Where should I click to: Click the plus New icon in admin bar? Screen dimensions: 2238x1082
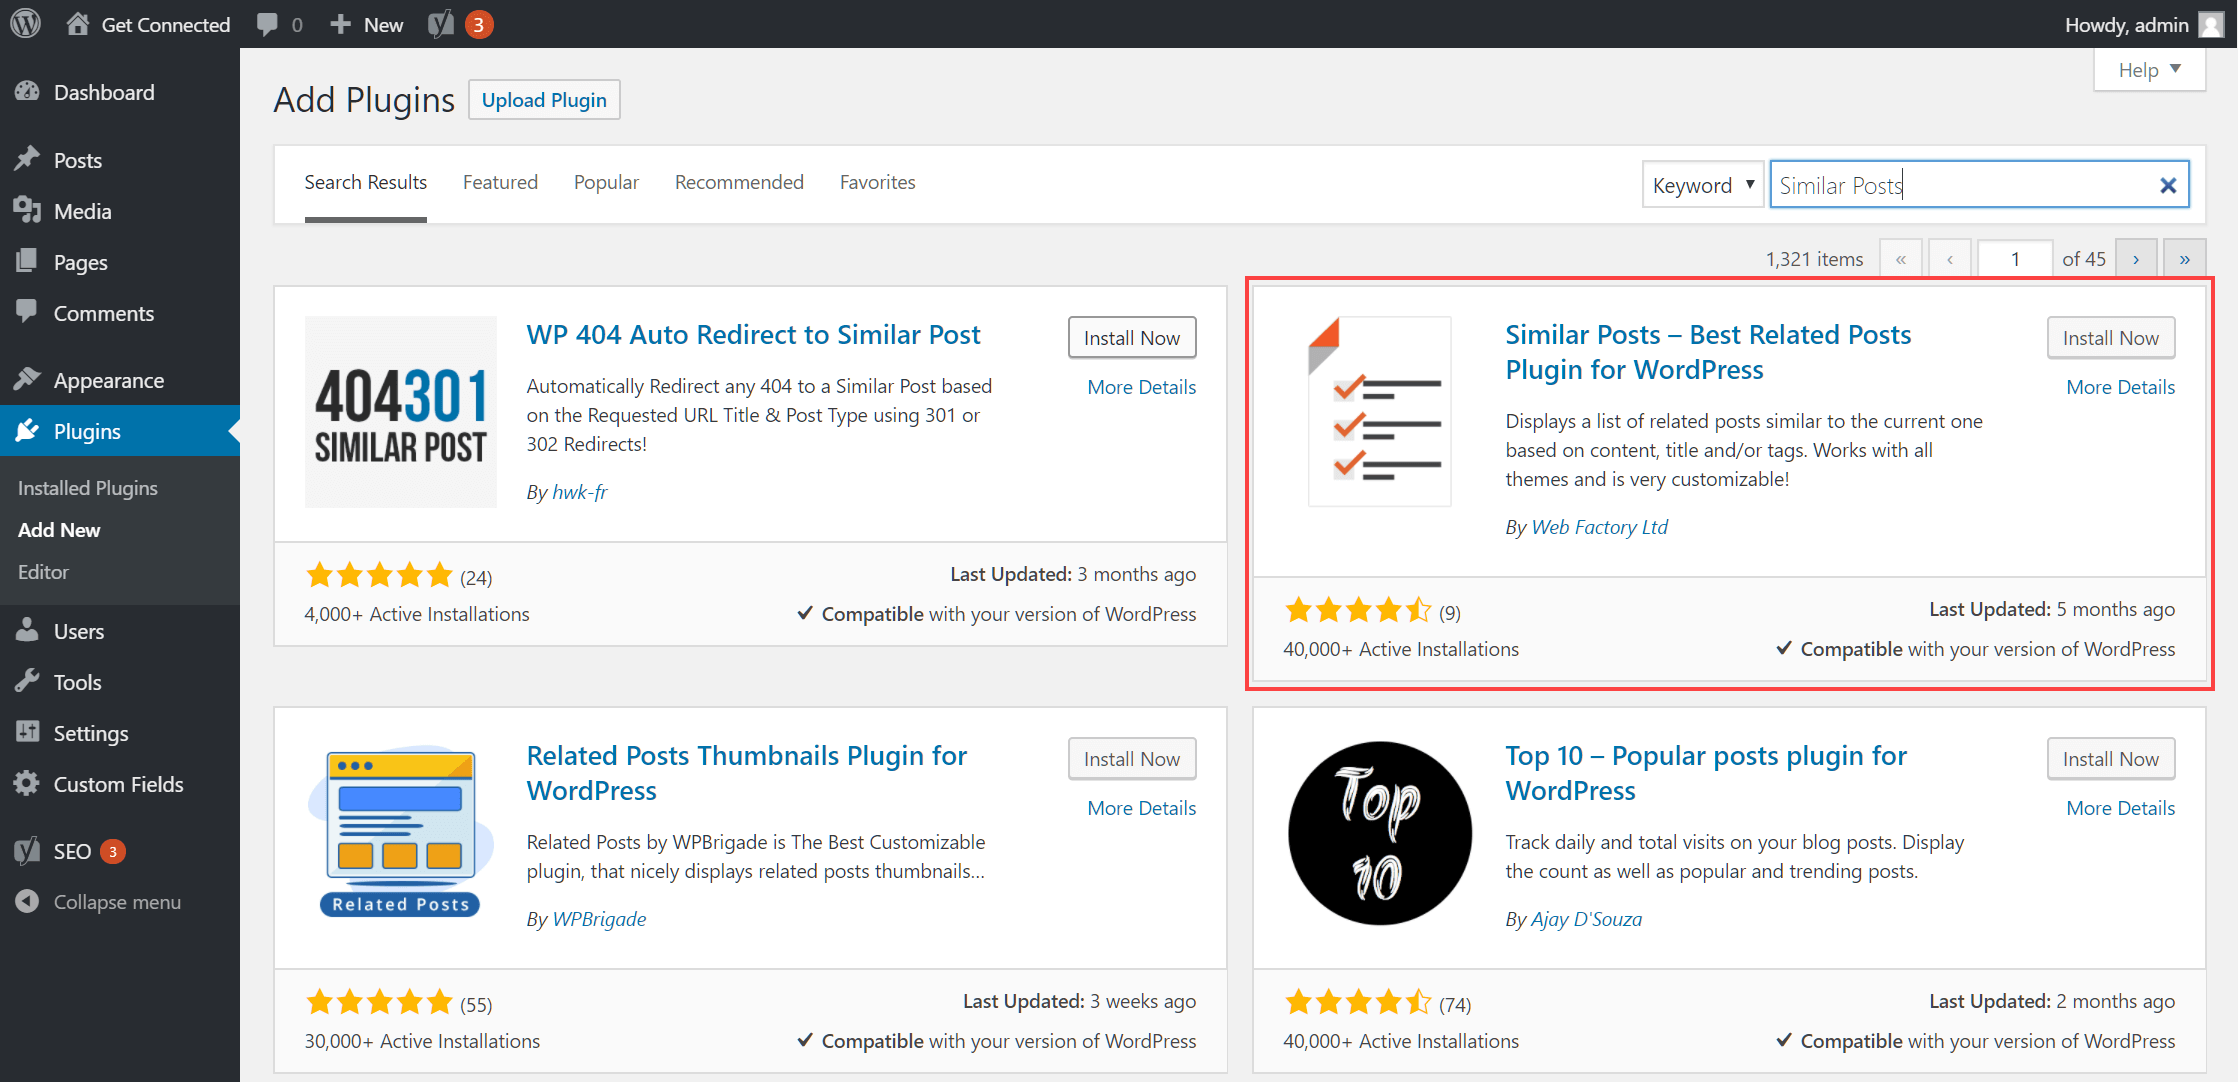(340, 24)
